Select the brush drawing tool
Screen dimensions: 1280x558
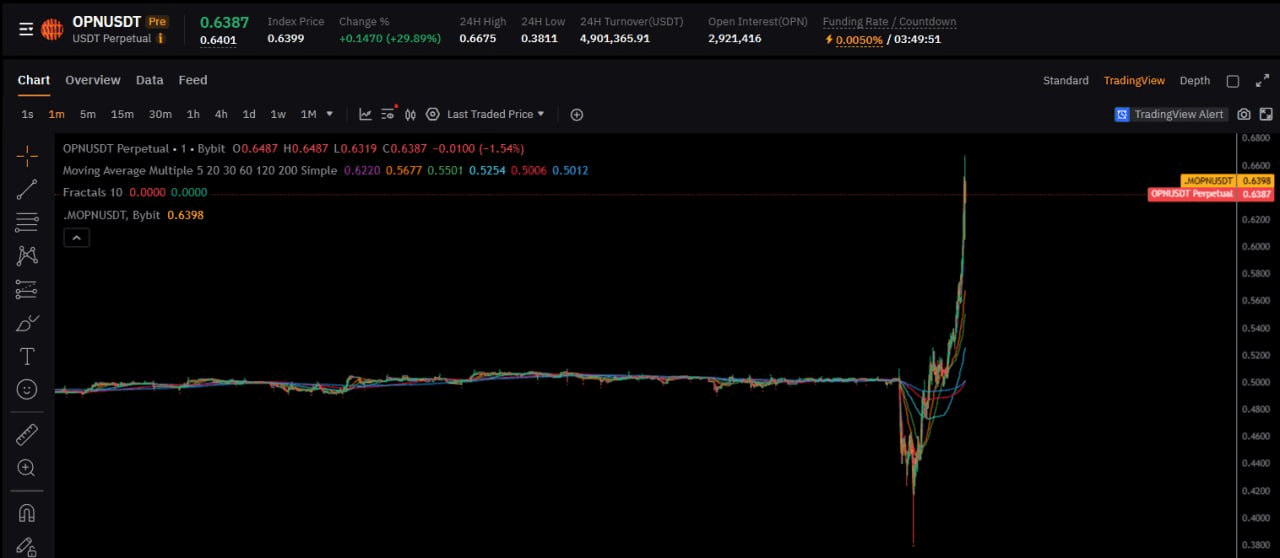(27, 323)
